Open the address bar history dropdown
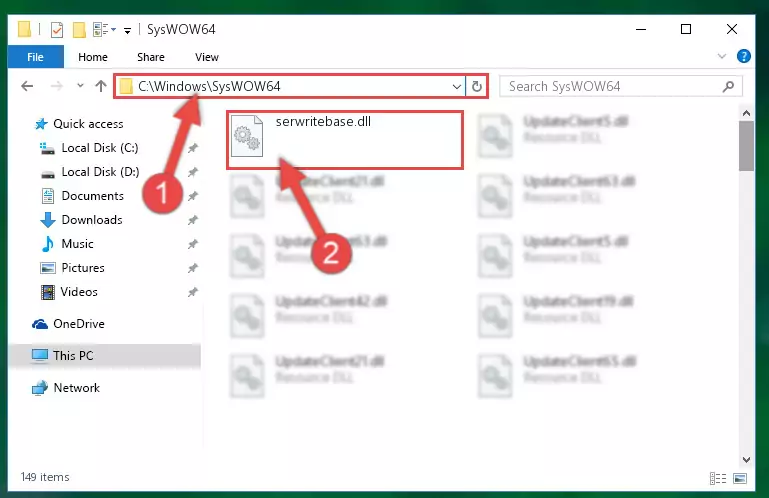Viewport: 769px width, 498px height. pos(457,87)
